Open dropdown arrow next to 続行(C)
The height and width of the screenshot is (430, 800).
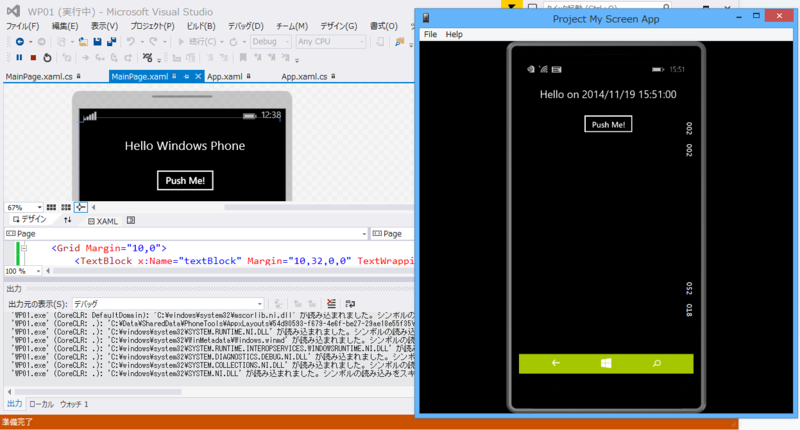(x=221, y=42)
